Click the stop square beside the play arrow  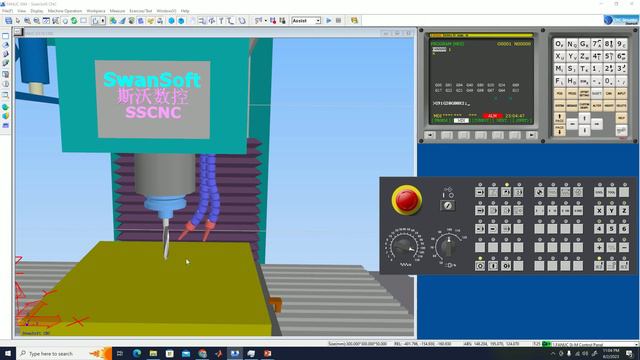click(338, 20)
